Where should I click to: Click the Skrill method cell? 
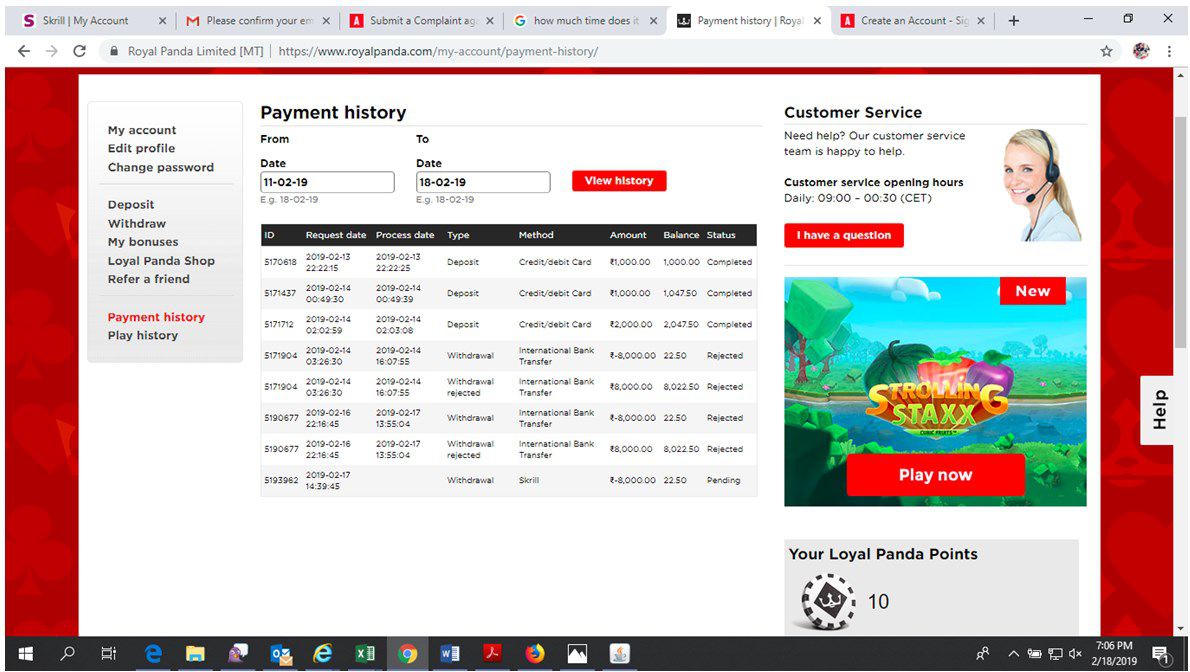coord(529,480)
